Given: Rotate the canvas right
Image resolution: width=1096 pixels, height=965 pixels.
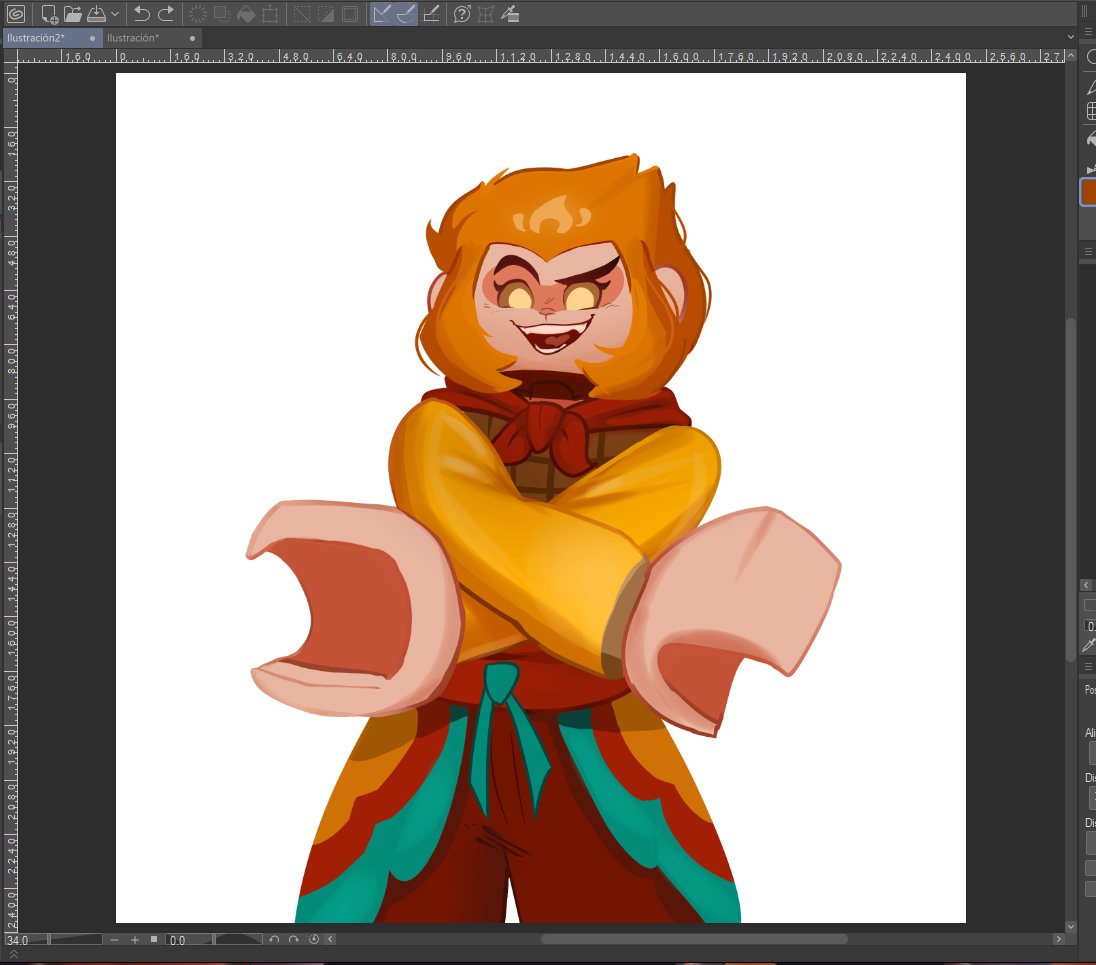Looking at the screenshot, I should (294, 940).
